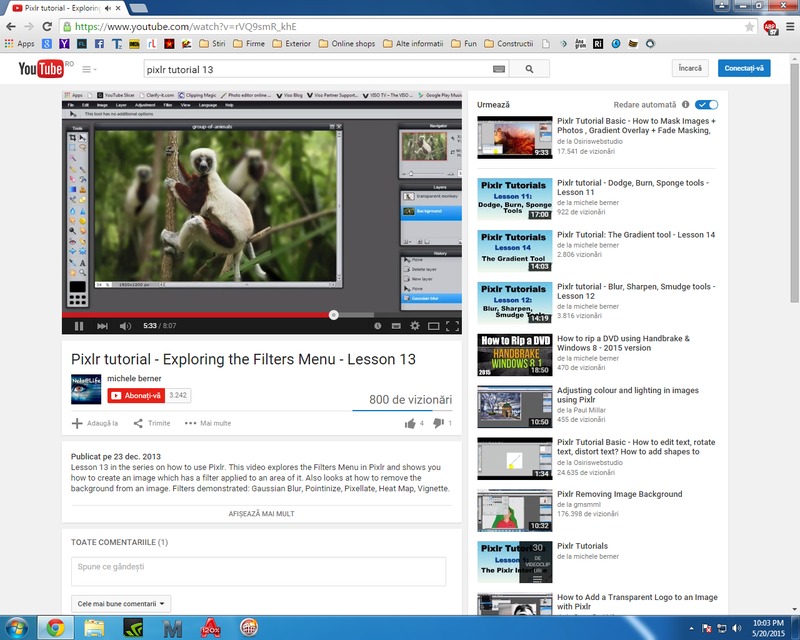Seek using the video progress bar handle
This screenshot has height=640, width=800.
pos(334,315)
